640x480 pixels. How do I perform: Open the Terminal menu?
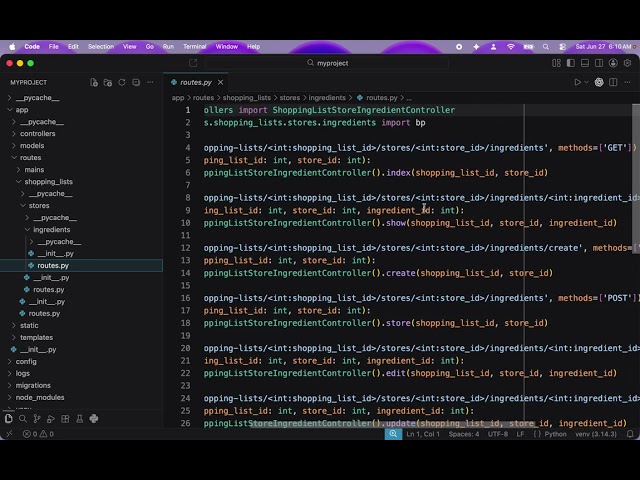click(x=195, y=47)
